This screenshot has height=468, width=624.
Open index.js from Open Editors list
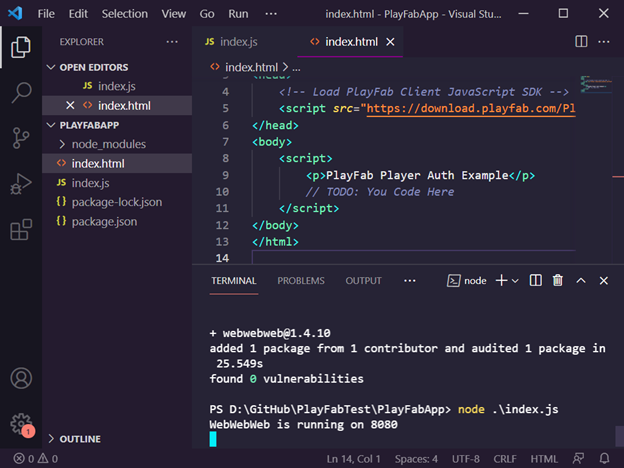point(117,86)
